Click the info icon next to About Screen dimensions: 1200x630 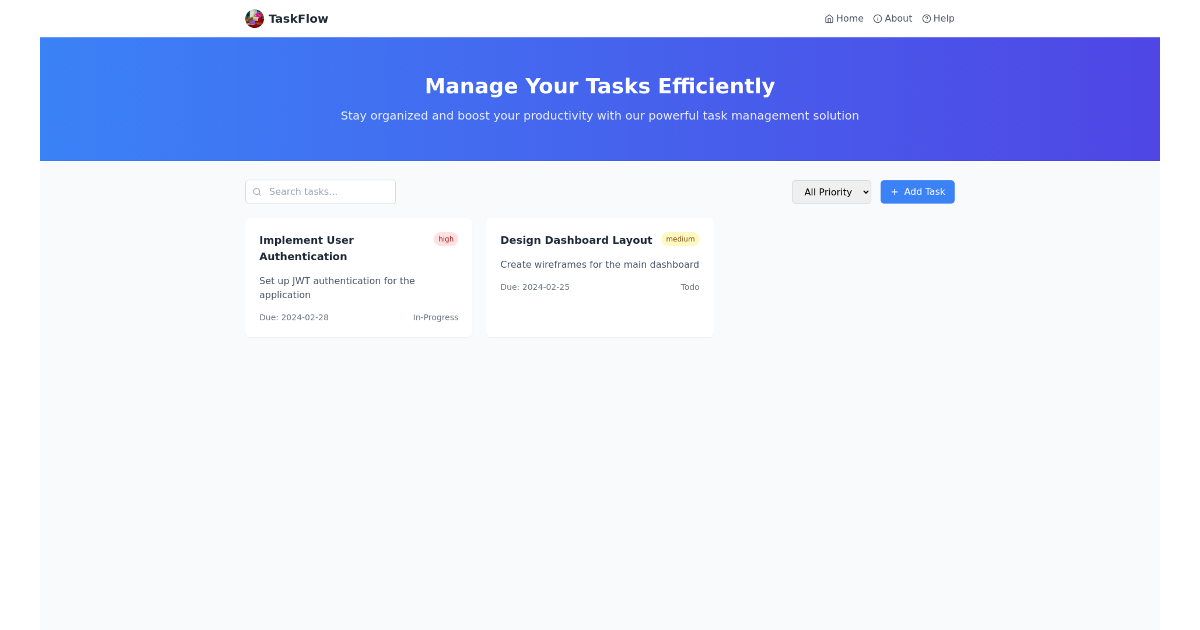click(x=877, y=18)
